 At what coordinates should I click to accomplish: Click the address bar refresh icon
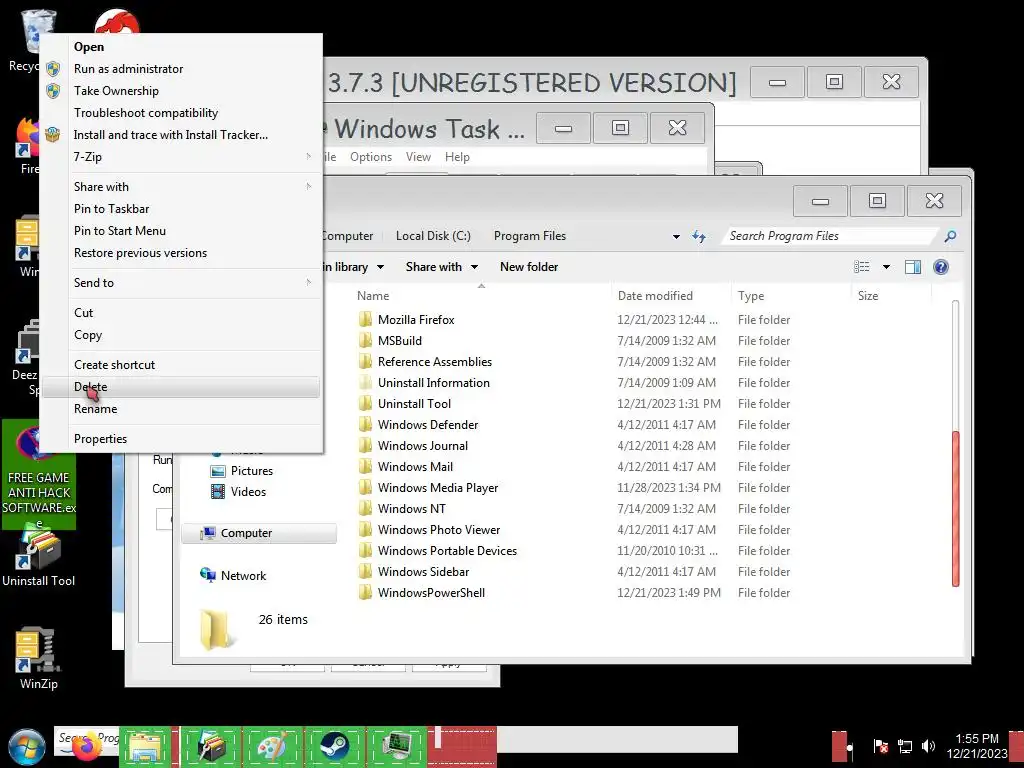click(x=699, y=236)
